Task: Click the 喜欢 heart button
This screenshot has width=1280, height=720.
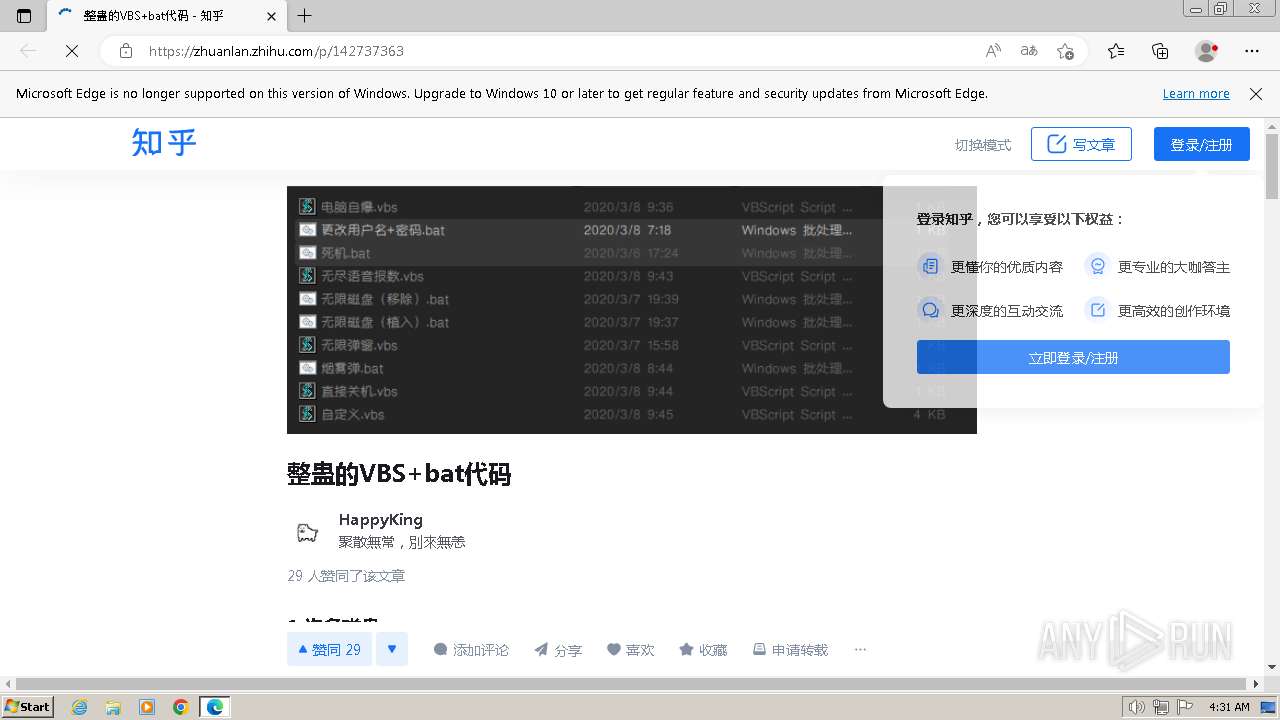Action: [631, 650]
